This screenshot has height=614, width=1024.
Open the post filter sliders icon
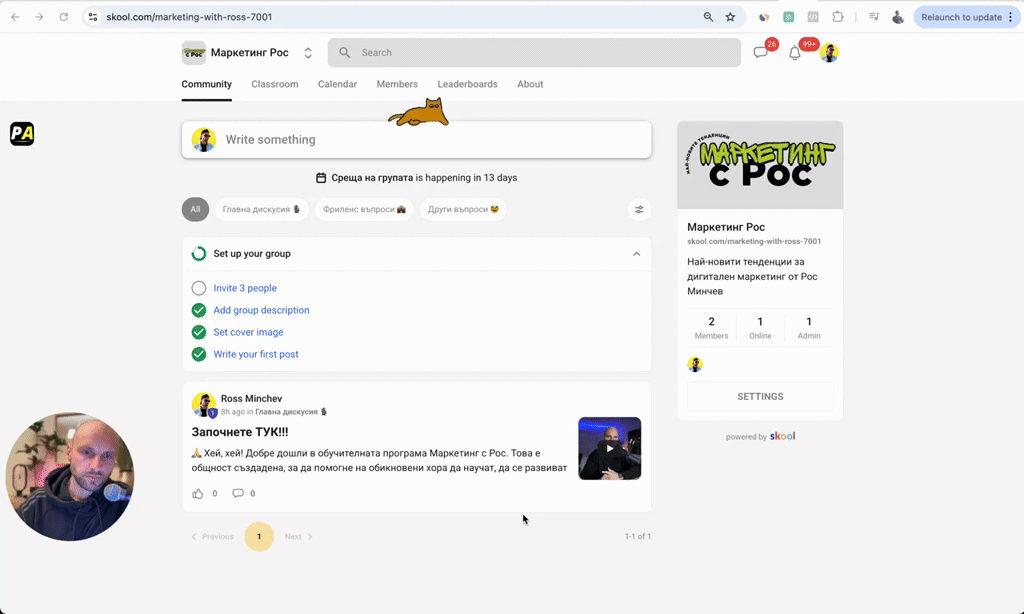(639, 210)
